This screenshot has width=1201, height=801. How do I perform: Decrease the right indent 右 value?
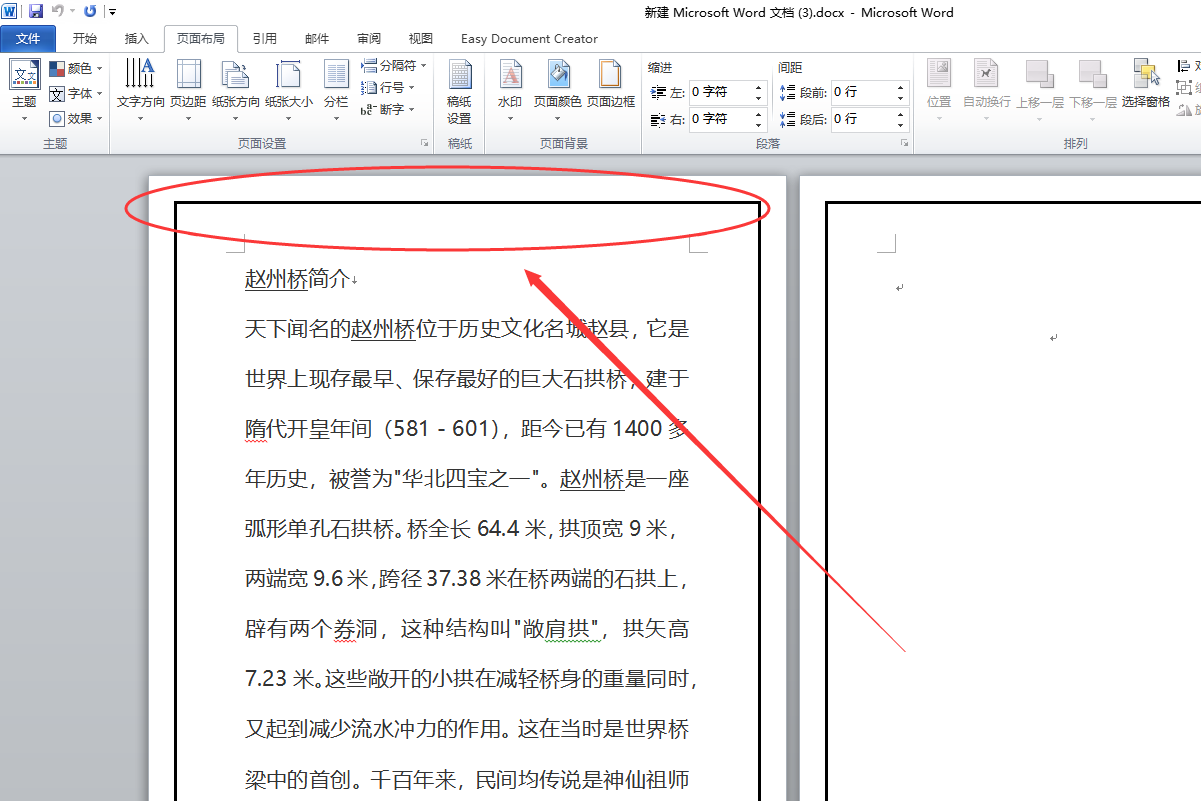(759, 125)
